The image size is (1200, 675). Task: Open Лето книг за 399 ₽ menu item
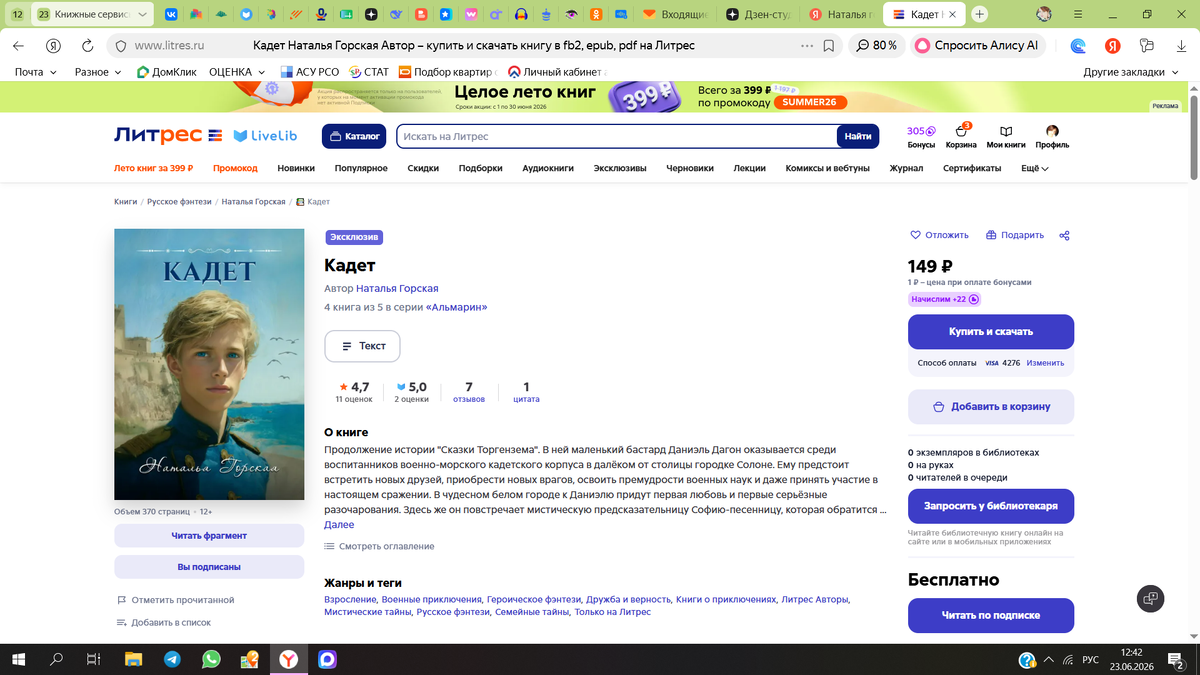click(x=153, y=168)
